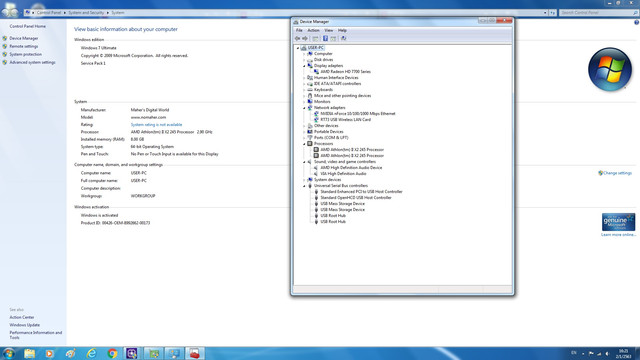
Task: Open the File menu in Device Manager
Action: pyautogui.click(x=299, y=30)
